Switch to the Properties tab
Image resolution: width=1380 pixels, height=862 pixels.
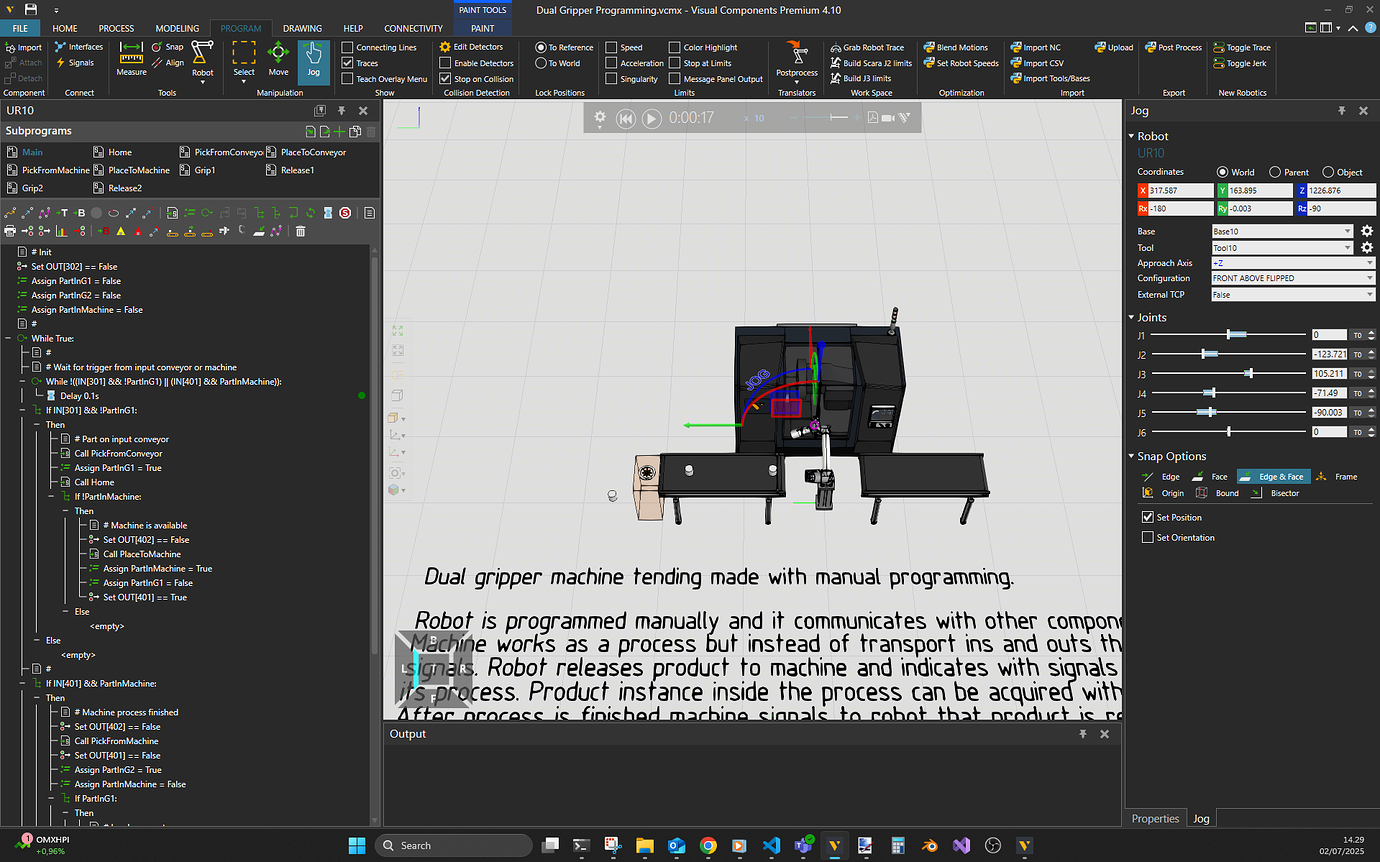tap(1155, 818)
